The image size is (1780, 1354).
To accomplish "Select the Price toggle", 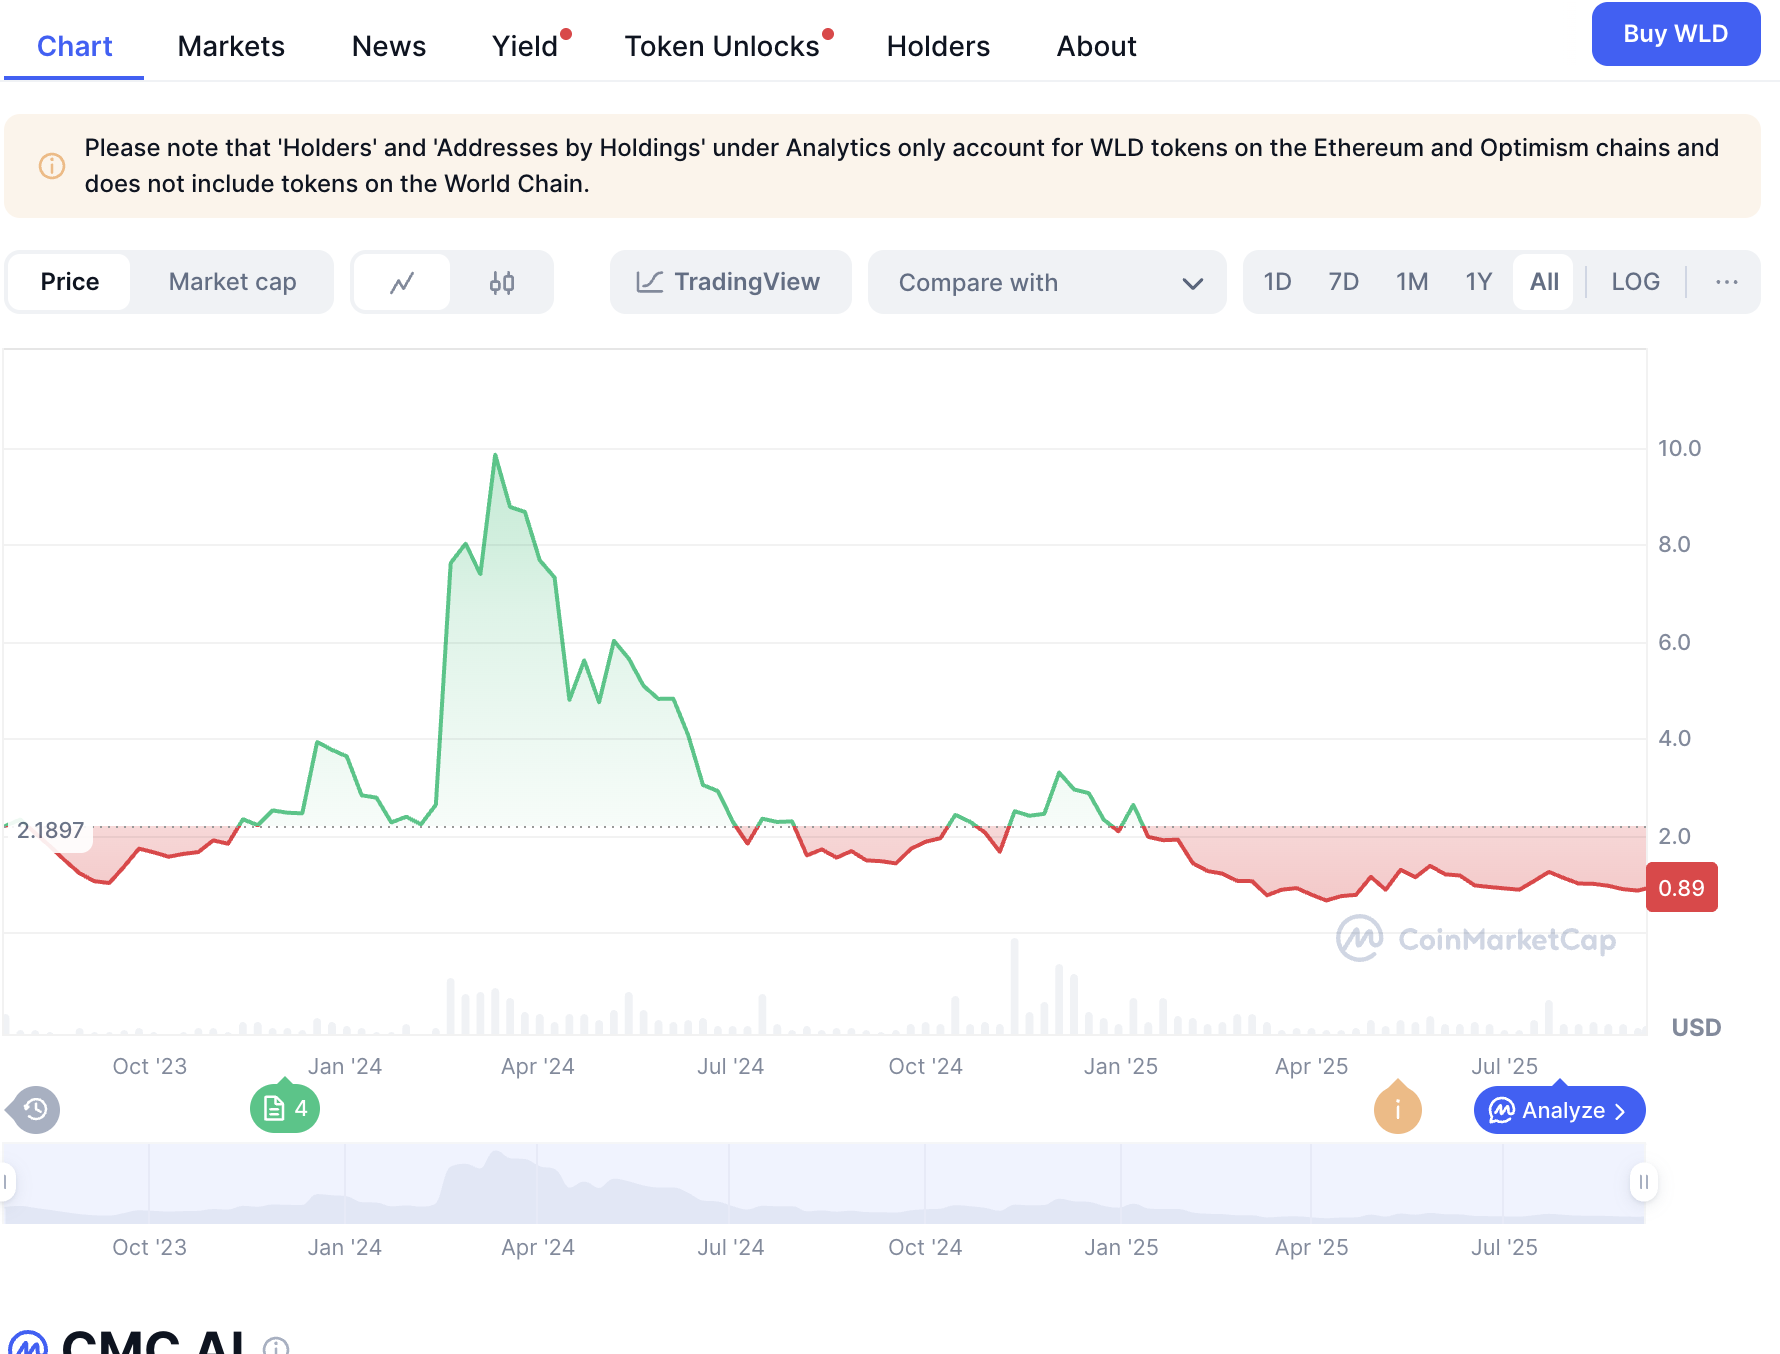I will 70,282.
